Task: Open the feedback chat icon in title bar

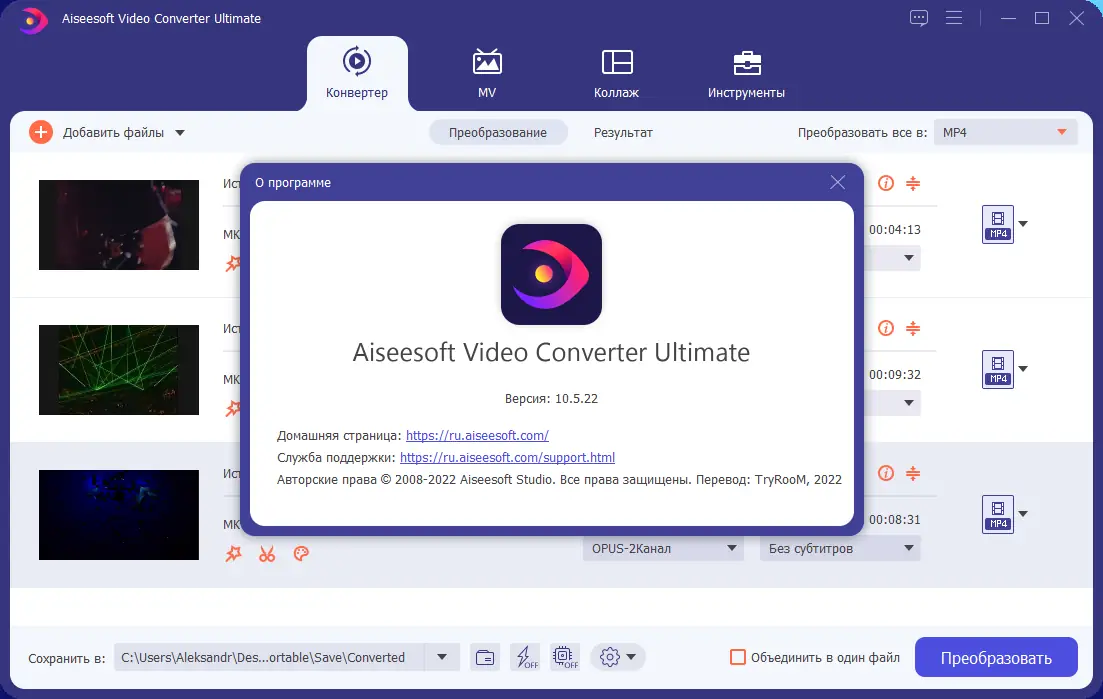Action: tap(919, 18)
